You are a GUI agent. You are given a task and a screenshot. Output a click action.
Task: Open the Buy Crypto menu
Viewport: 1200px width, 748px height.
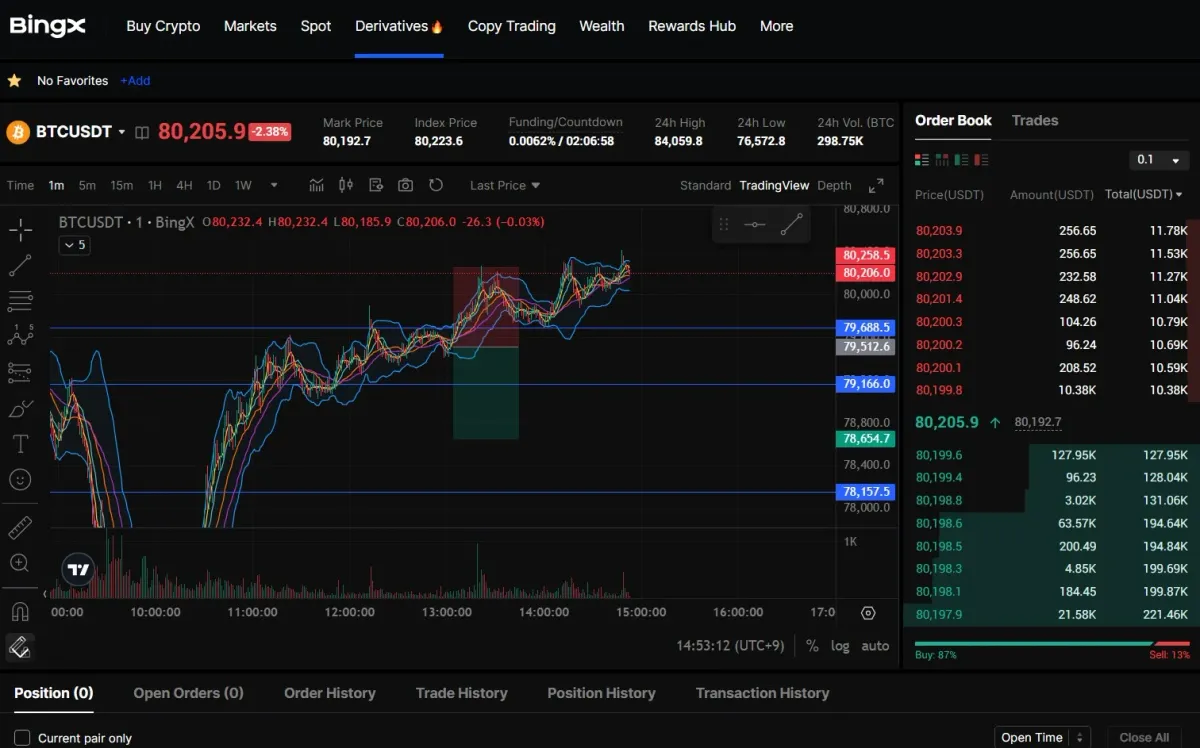(163, 26)
